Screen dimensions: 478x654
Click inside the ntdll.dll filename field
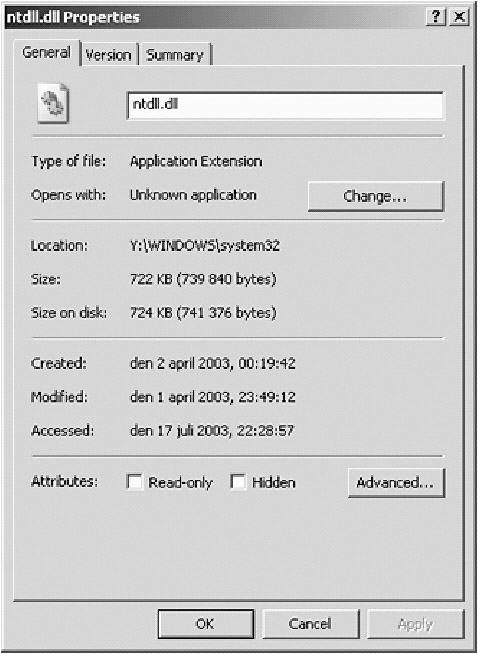point(286,106)
